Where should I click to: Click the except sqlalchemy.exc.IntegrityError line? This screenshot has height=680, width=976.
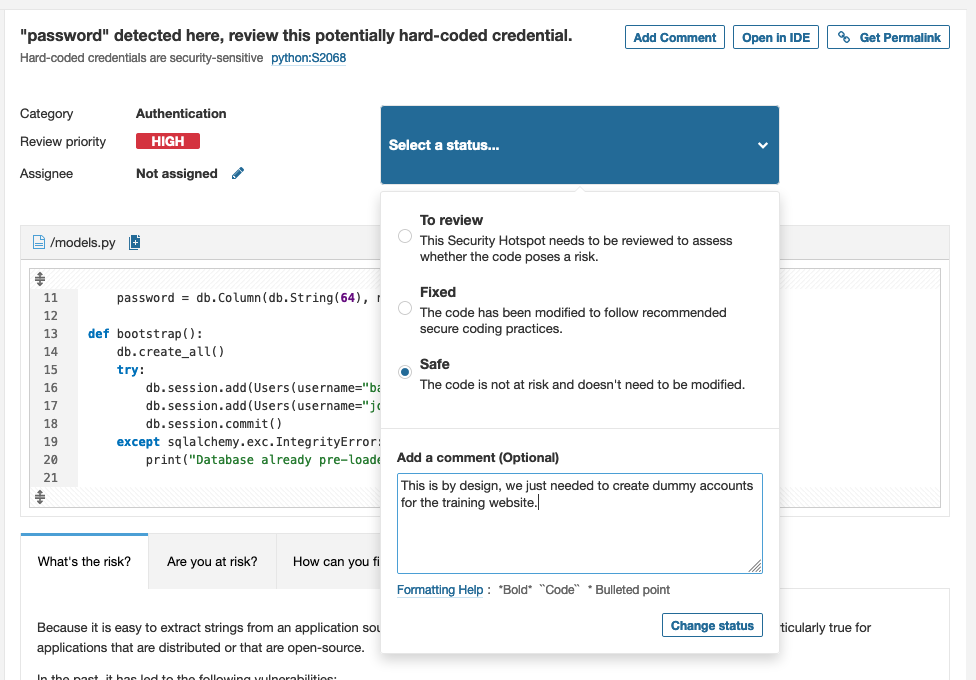[x=248, y=442]
